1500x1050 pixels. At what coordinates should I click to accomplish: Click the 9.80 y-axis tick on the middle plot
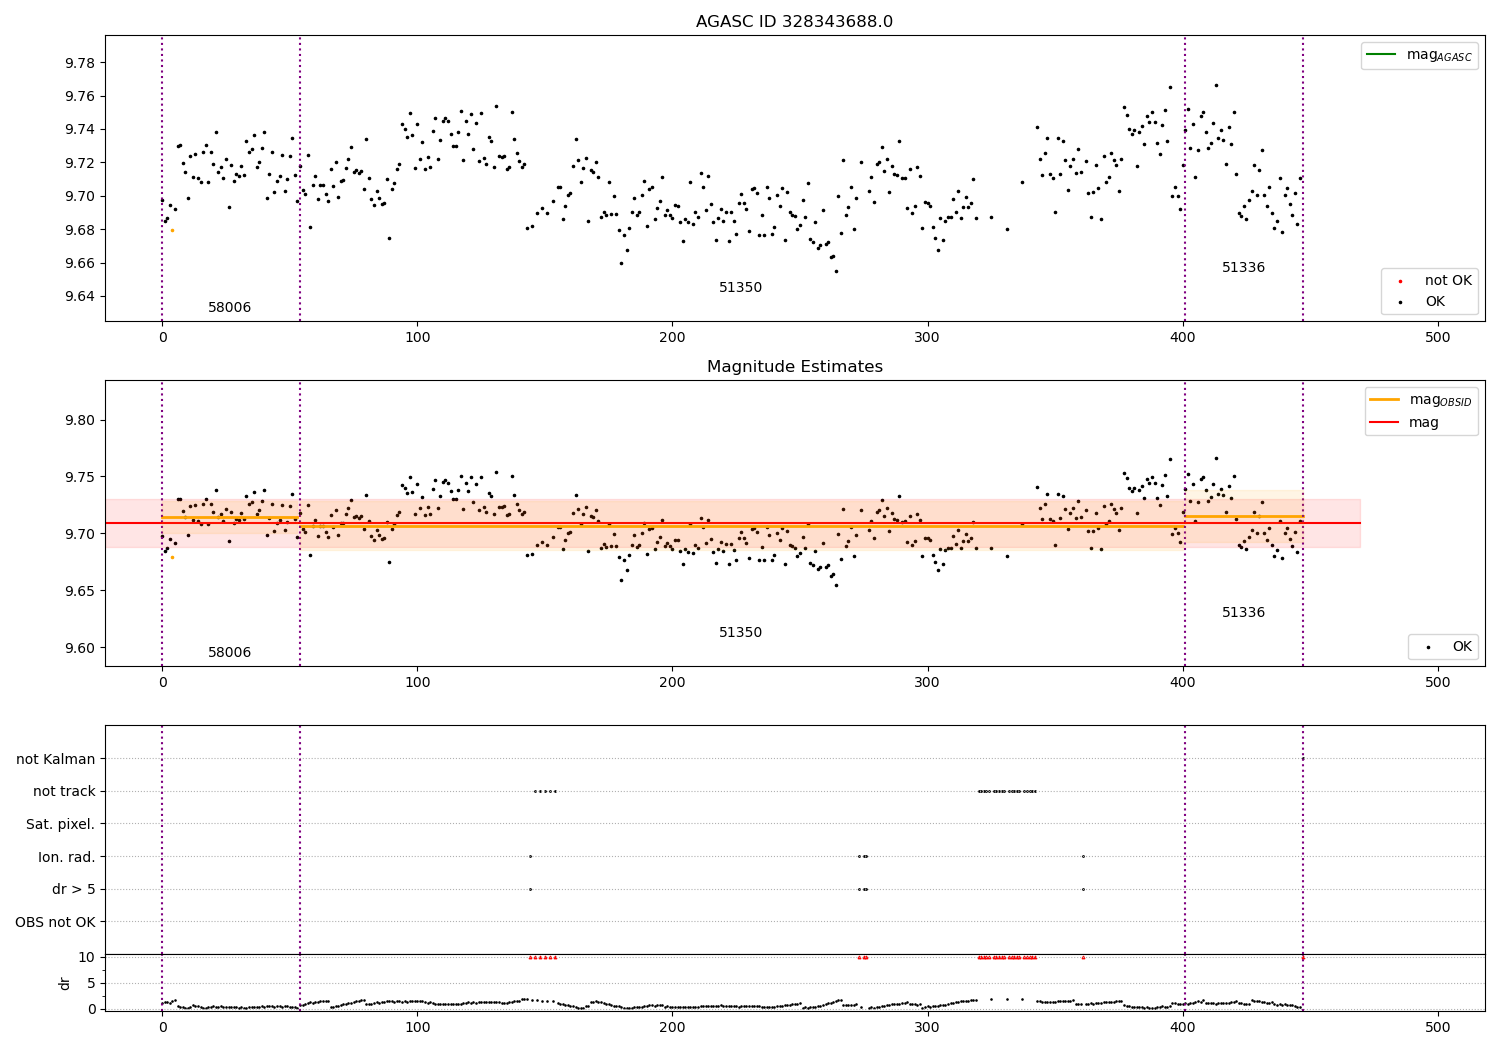click(79, 421)
